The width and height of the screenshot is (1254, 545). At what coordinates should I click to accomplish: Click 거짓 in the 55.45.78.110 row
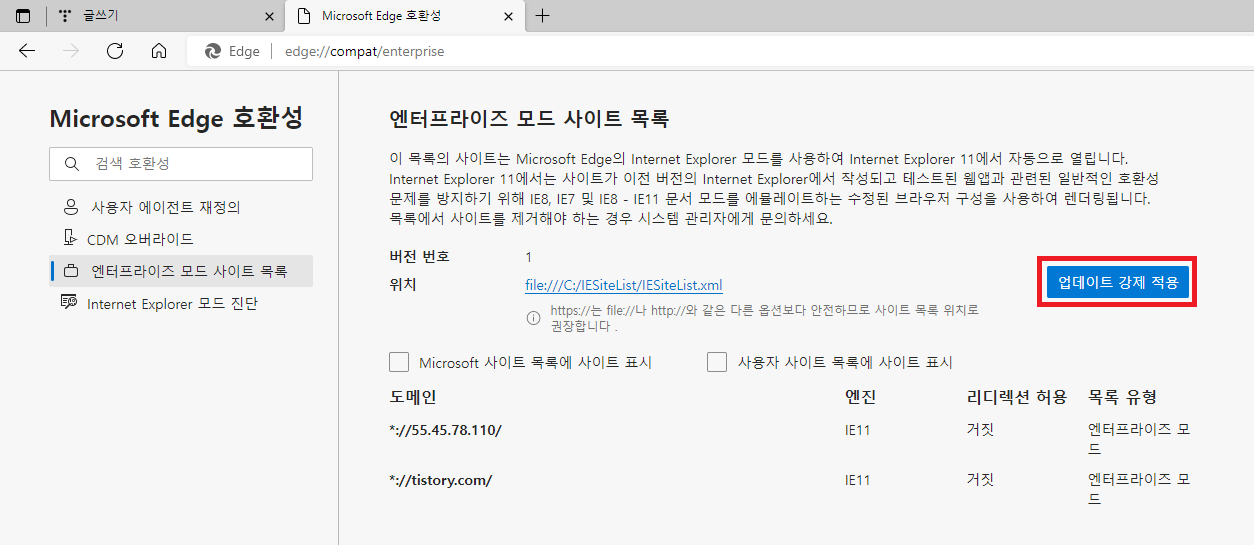[x=980, y=430]
